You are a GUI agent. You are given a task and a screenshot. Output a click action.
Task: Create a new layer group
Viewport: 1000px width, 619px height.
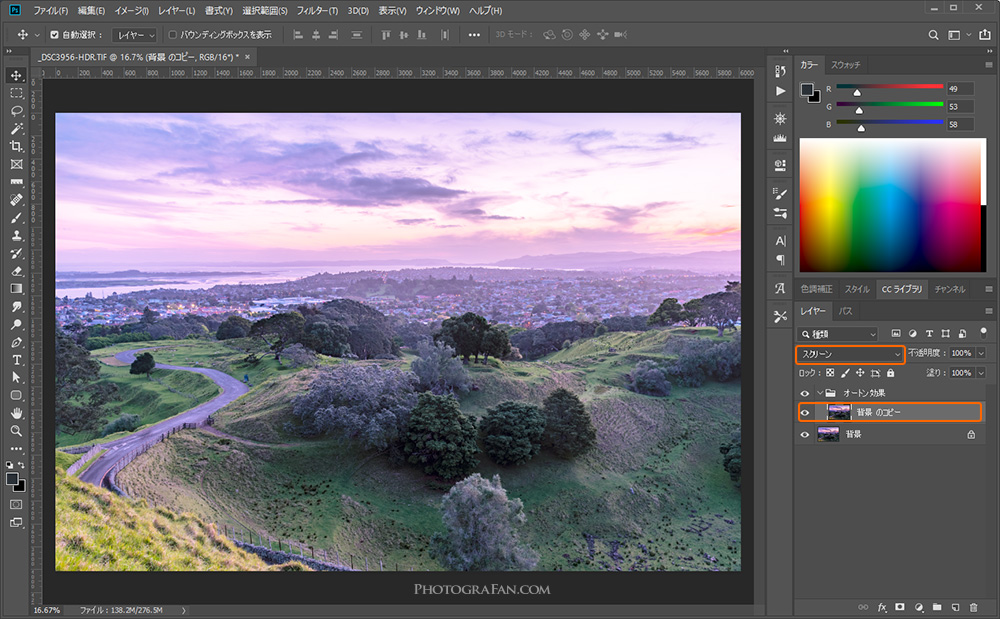click(937, 607)
